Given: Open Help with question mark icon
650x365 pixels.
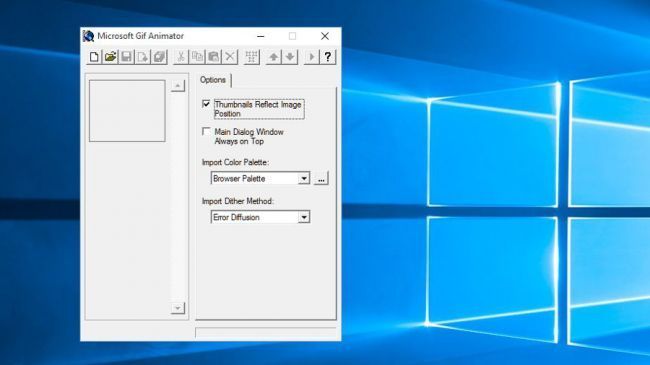Looking at the screenshot, I should [328, 57].
